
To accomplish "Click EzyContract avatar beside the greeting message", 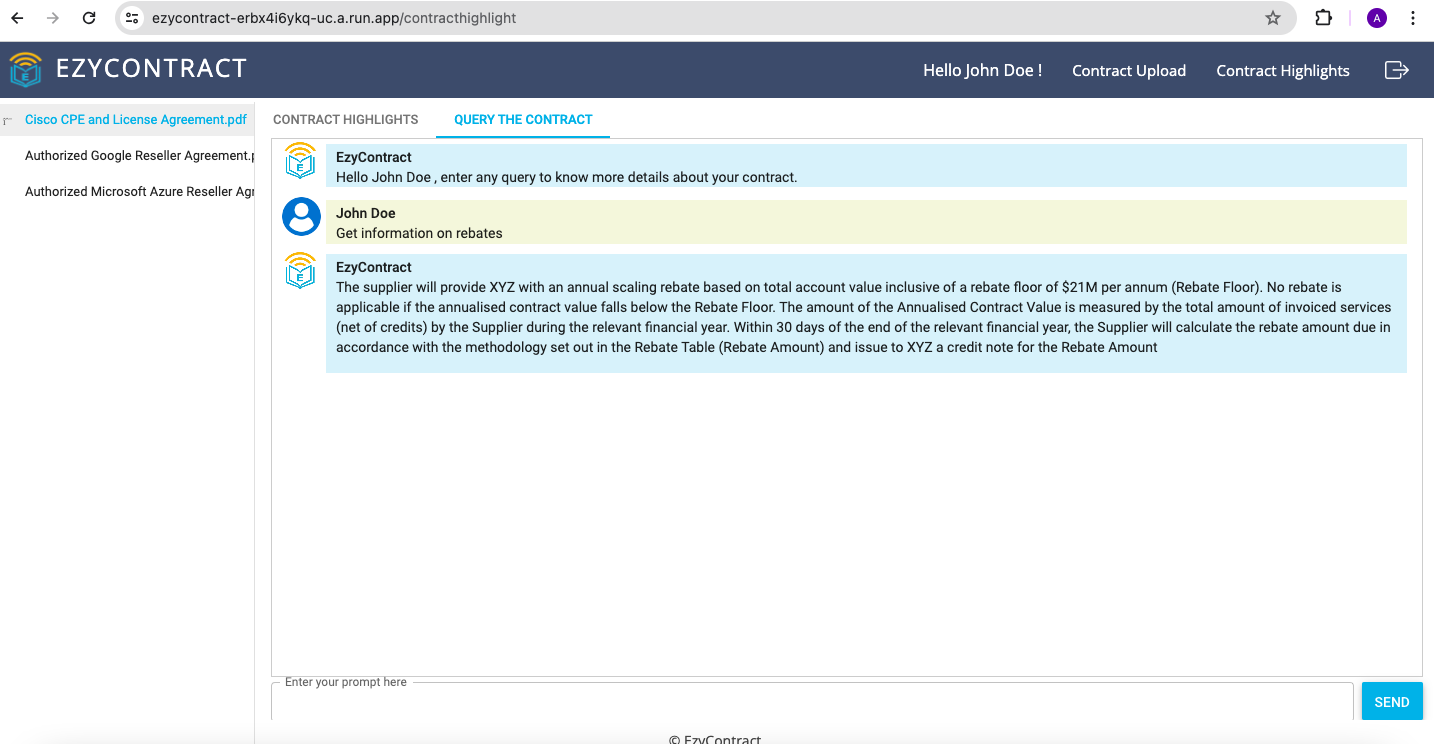I will click(x=300, y=161).
